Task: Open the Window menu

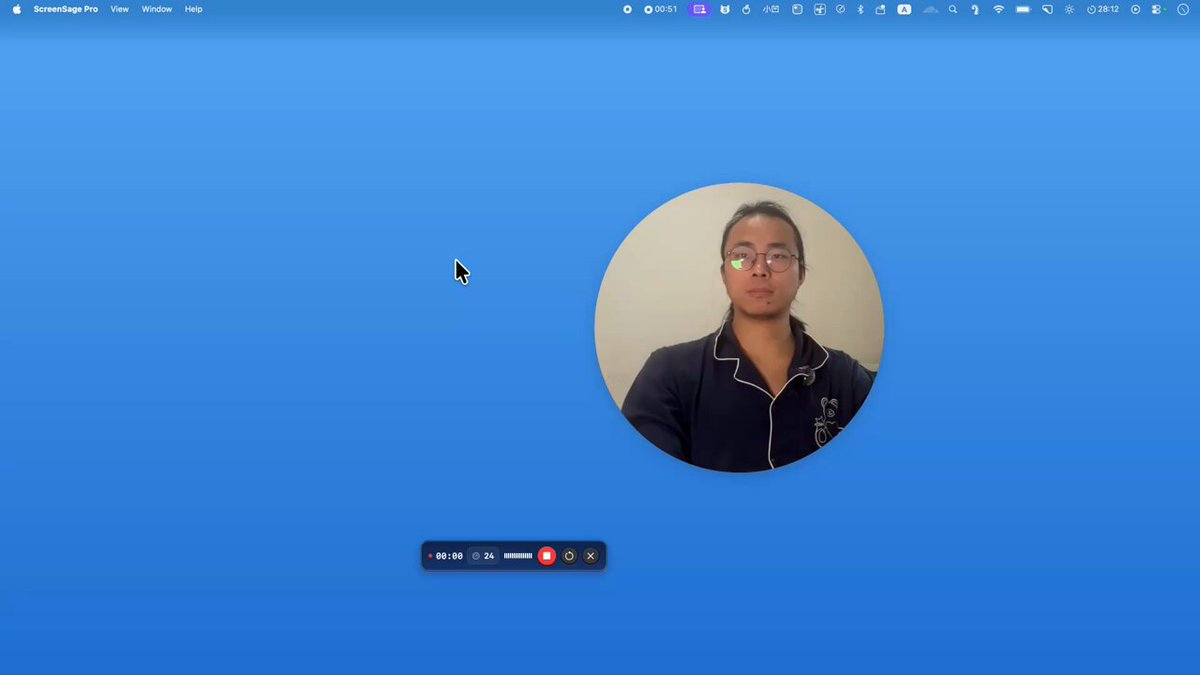Action: coord(156,9)
